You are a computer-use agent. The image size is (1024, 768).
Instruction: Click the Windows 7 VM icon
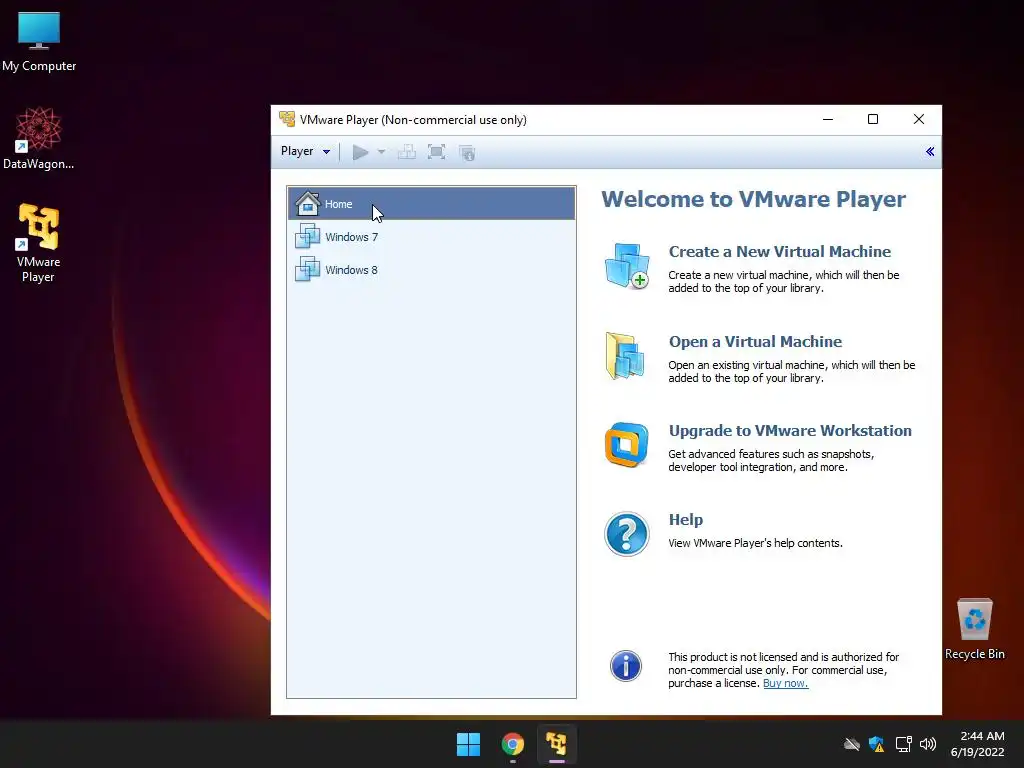pyautogui.click(x=308, y=236)
